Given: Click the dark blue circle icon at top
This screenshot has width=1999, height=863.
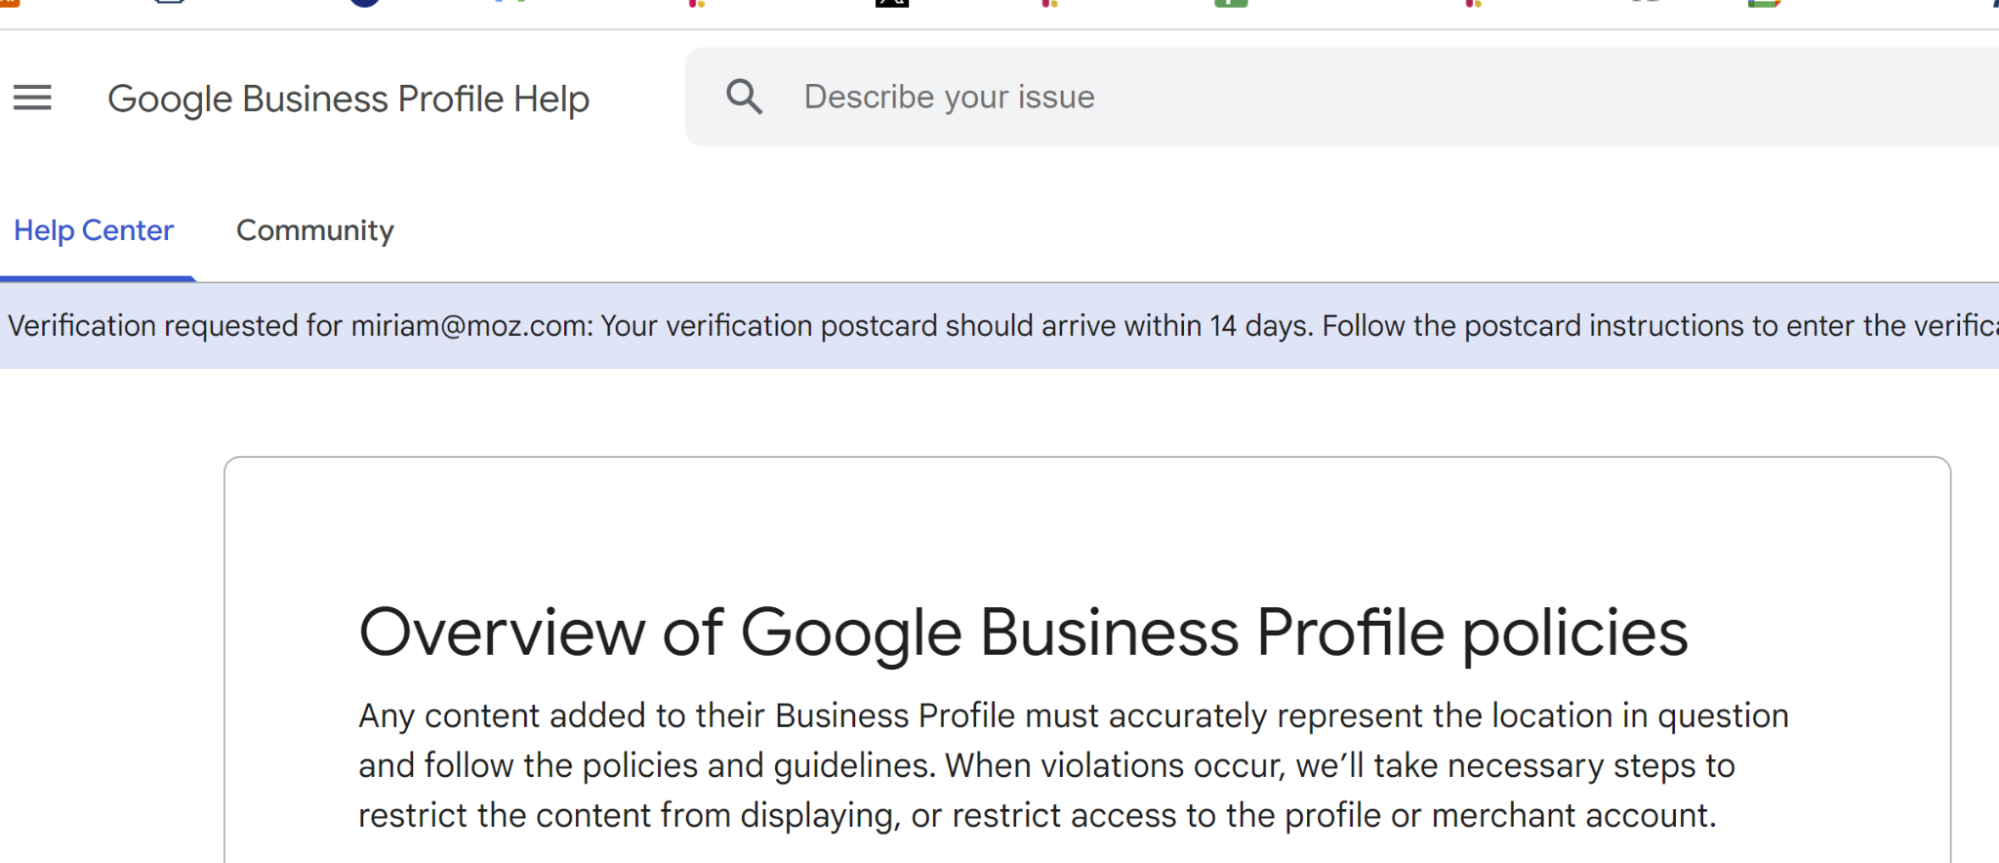Looking at the screenshot, I should [365, 3].
